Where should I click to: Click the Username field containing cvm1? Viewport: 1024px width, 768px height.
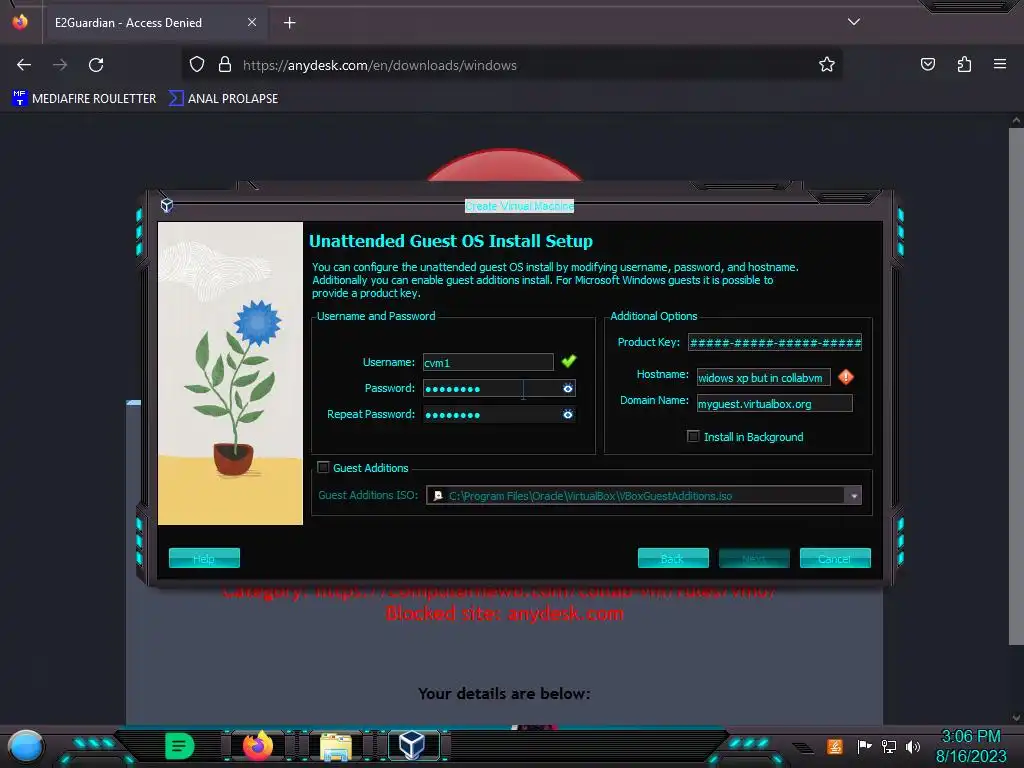click(x=488, y=362)
